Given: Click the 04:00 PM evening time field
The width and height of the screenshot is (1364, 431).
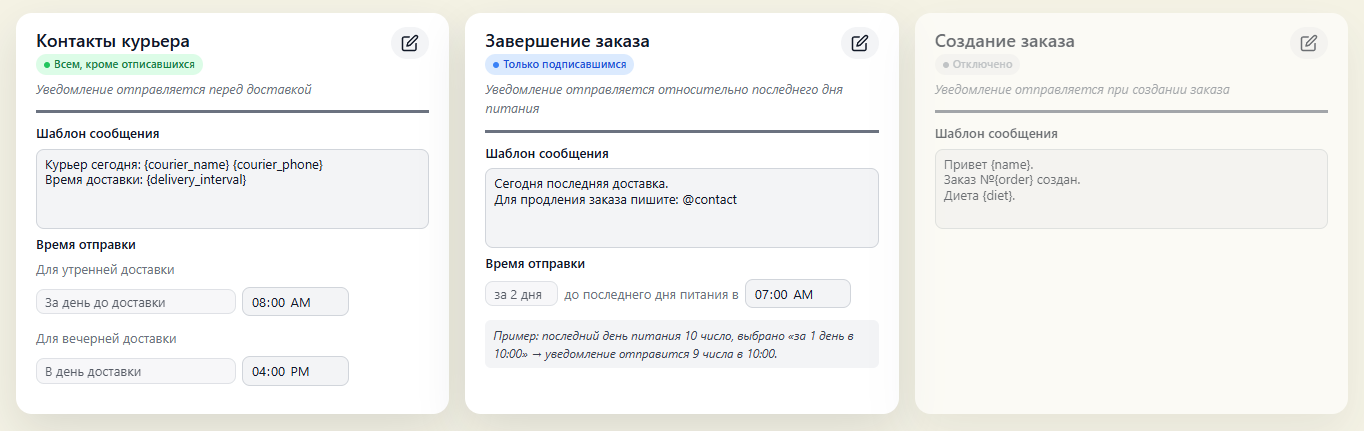Looking at the screenshot, I should (295, 371).
